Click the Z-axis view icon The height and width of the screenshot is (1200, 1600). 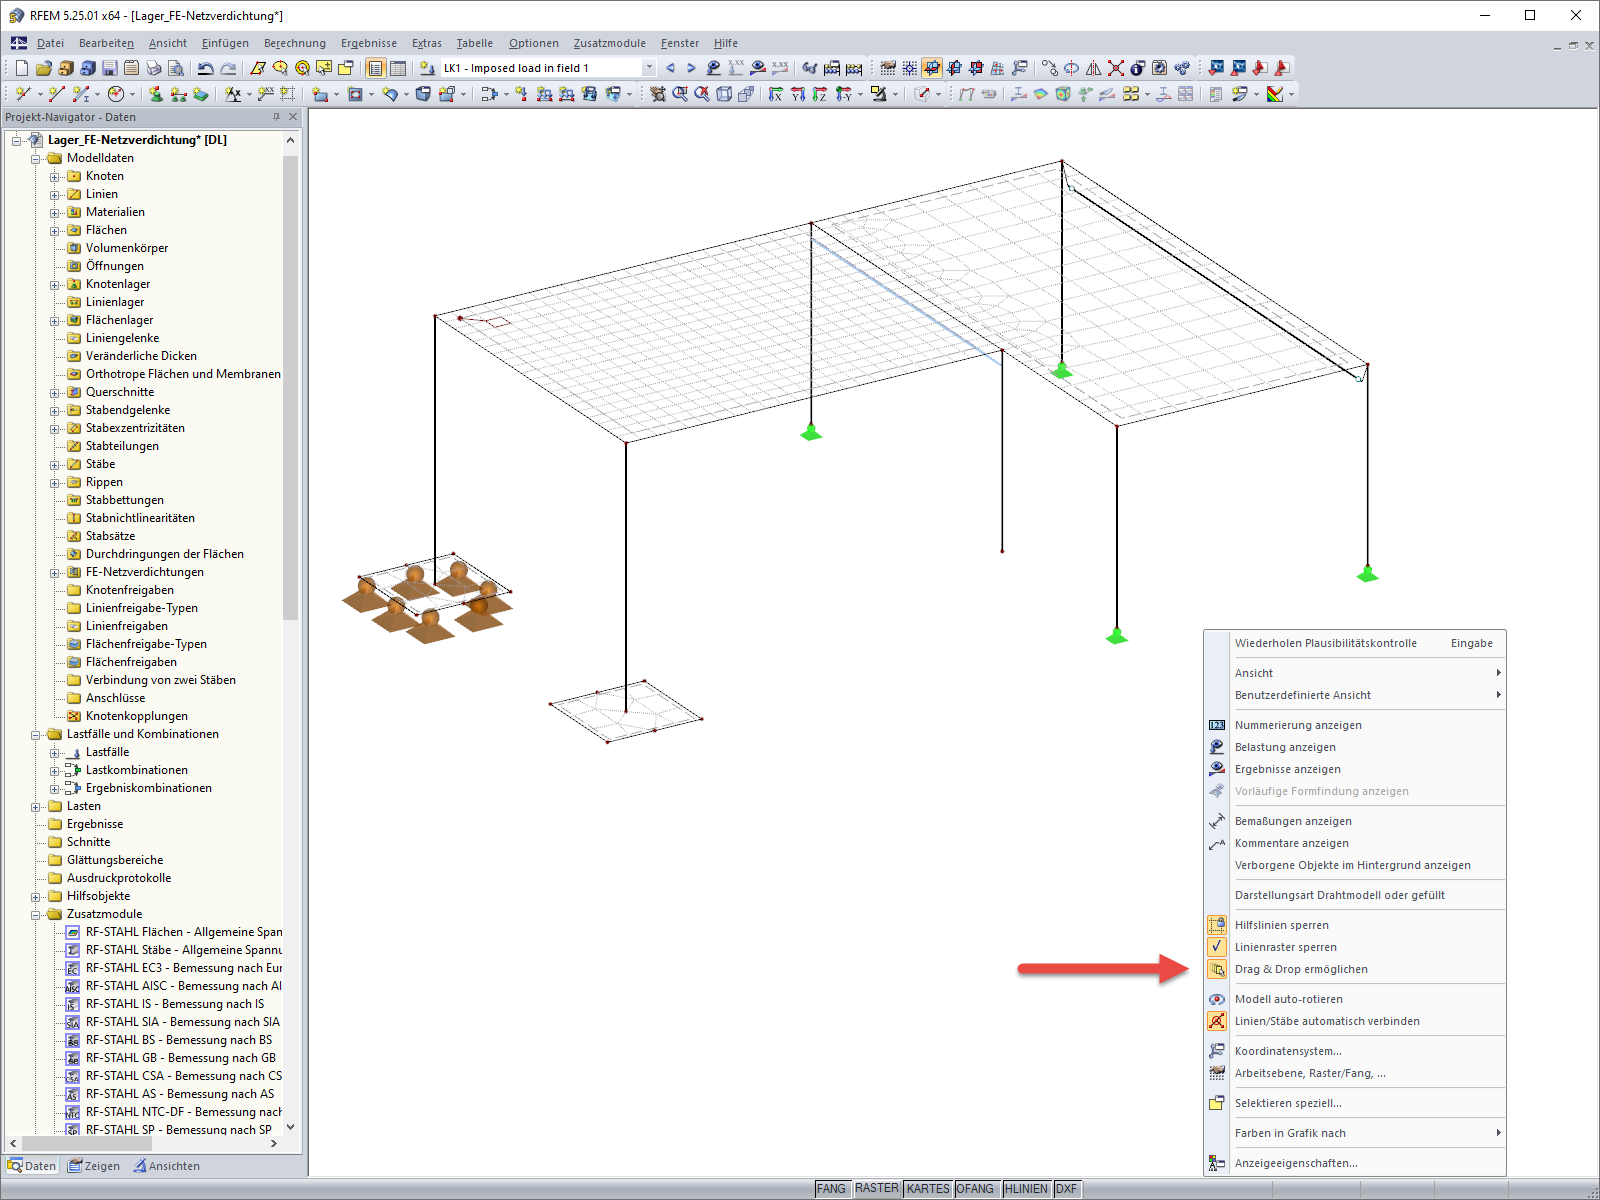tap(820, 94)
